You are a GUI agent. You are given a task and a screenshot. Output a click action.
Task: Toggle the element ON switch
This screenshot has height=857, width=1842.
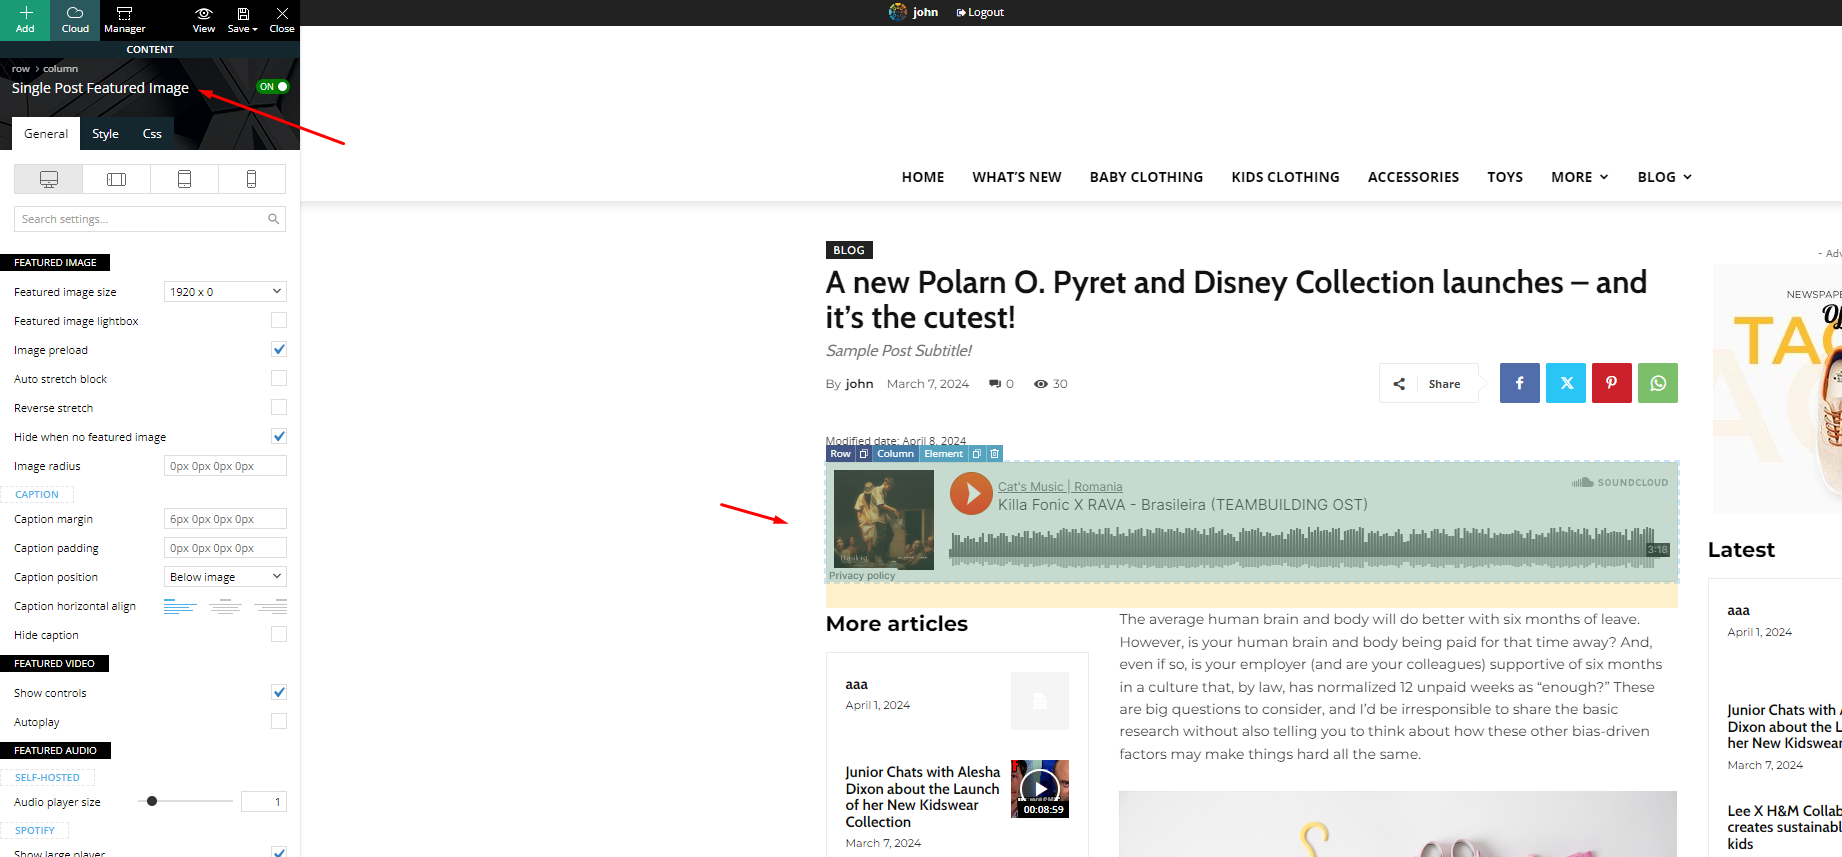(273, 87)
